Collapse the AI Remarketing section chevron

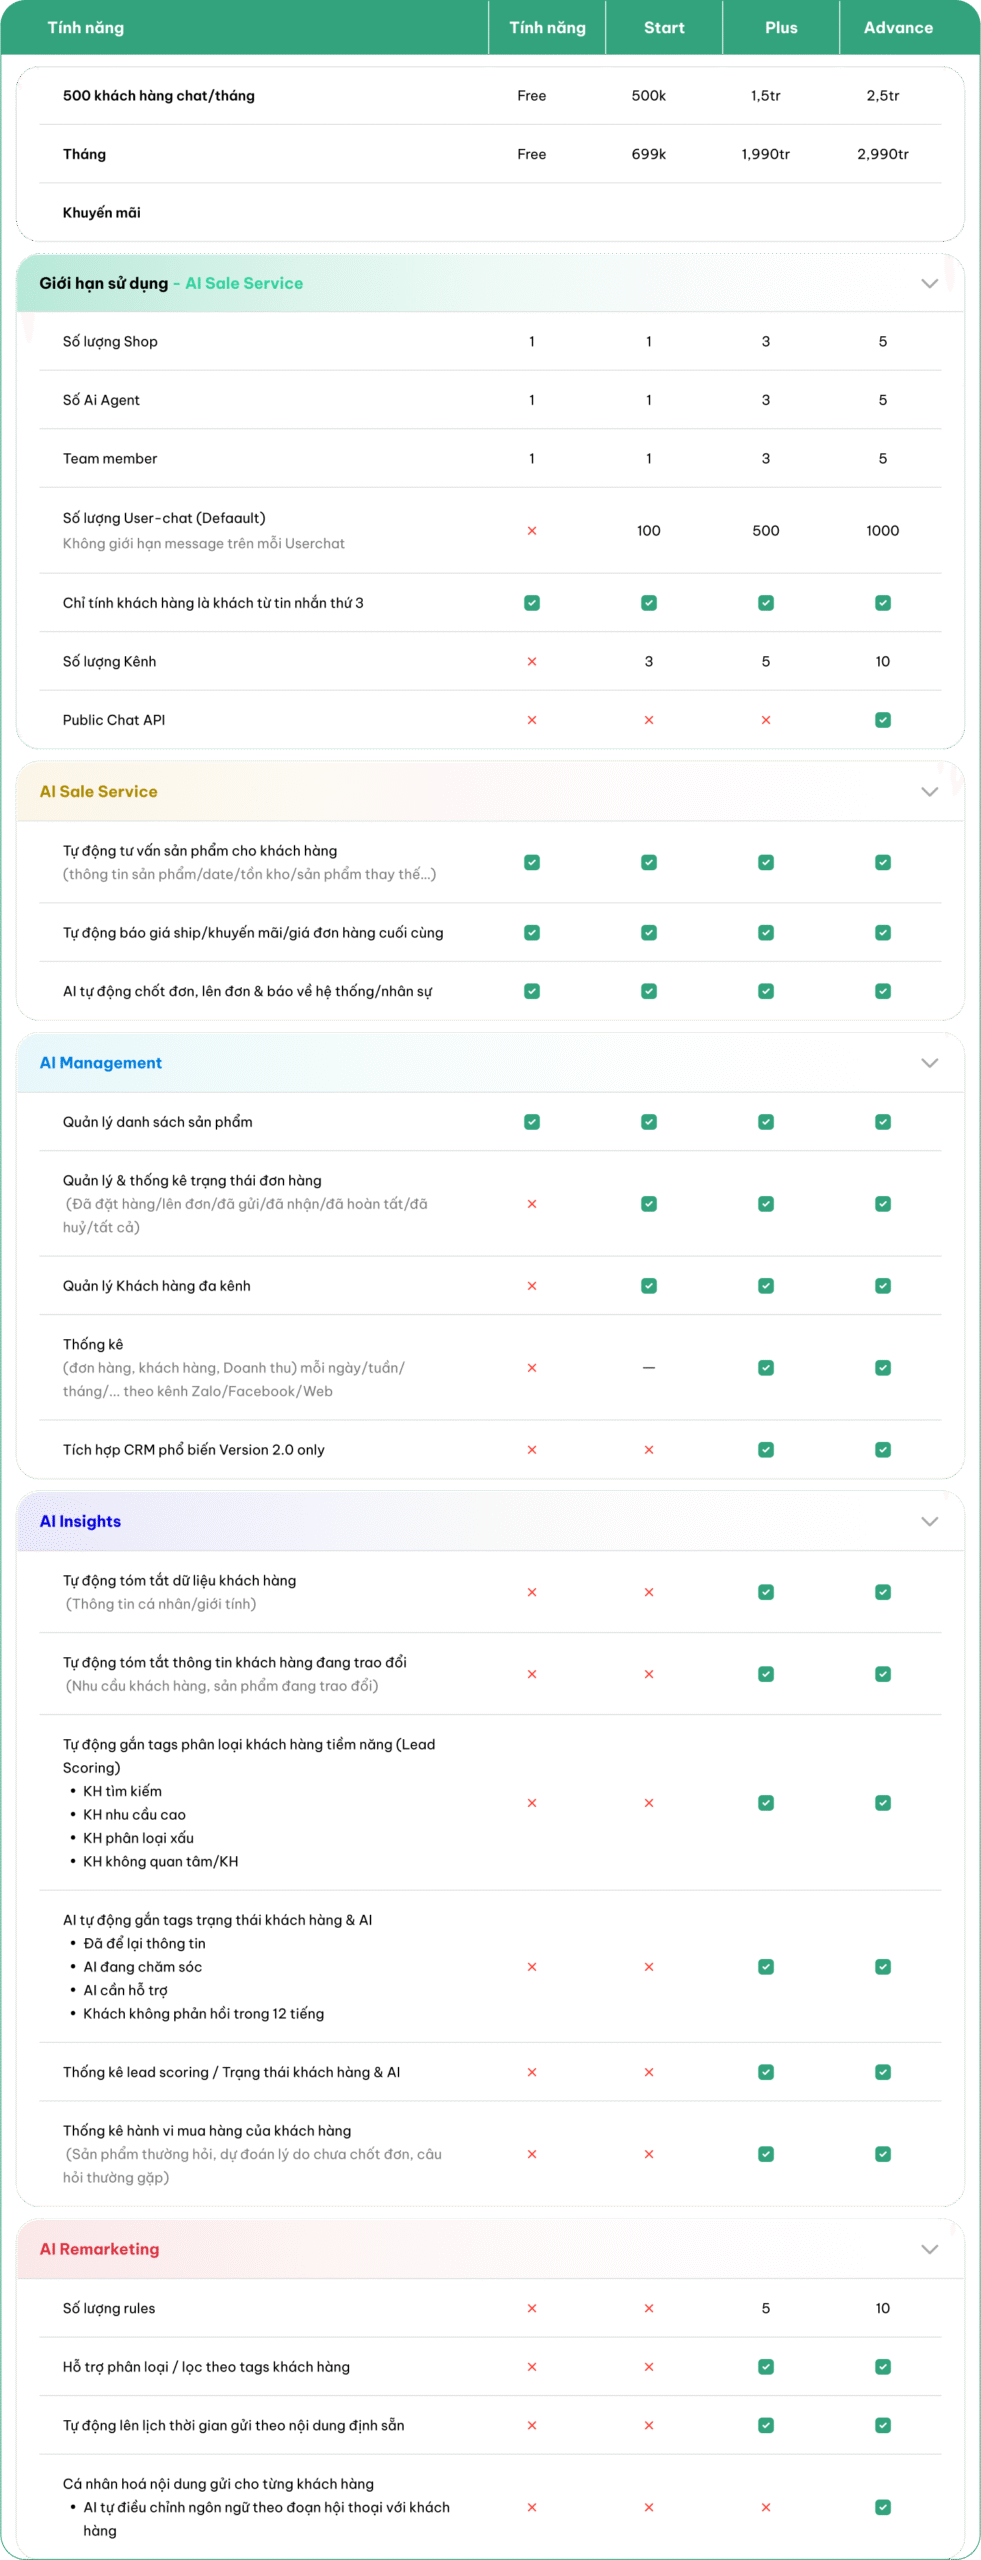pos(929,2249)
